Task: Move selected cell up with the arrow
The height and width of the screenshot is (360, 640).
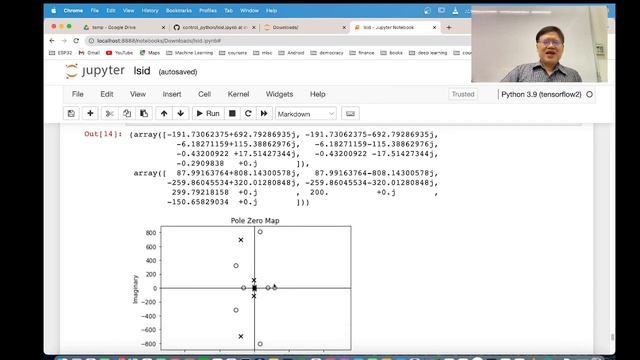Action: tap(164, 113)
